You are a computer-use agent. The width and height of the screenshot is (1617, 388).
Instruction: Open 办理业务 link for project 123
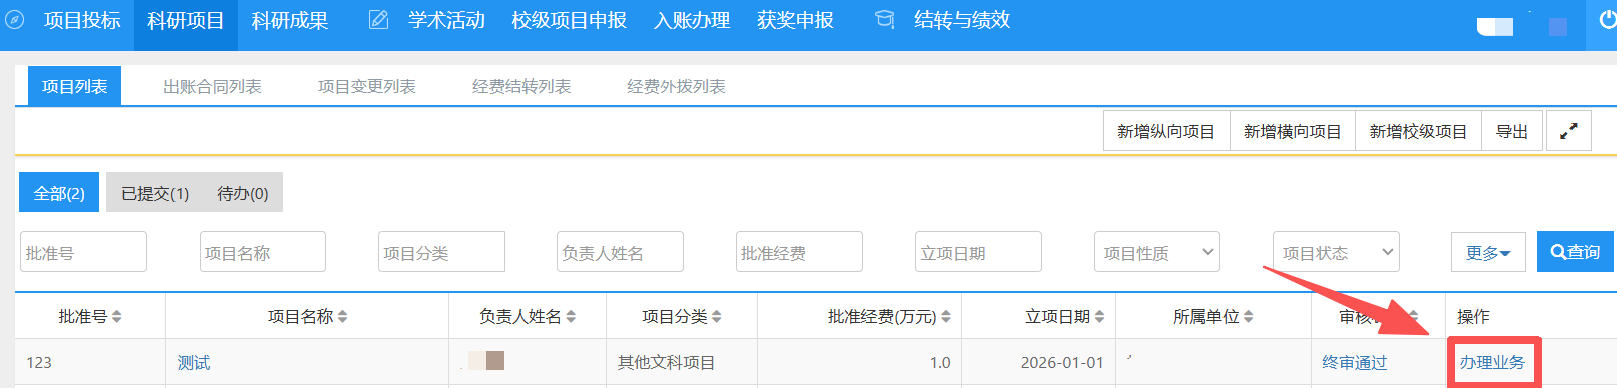tap(1492, 363)
